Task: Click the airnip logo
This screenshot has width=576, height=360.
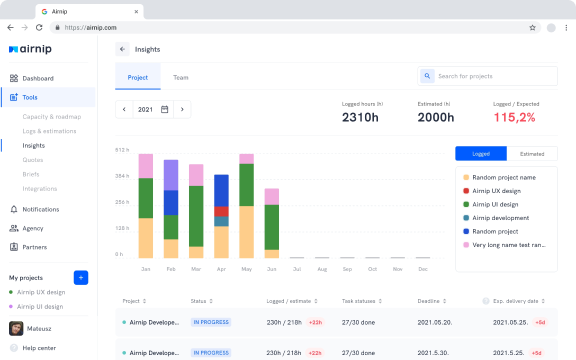Action: click(x=30, y=49)
